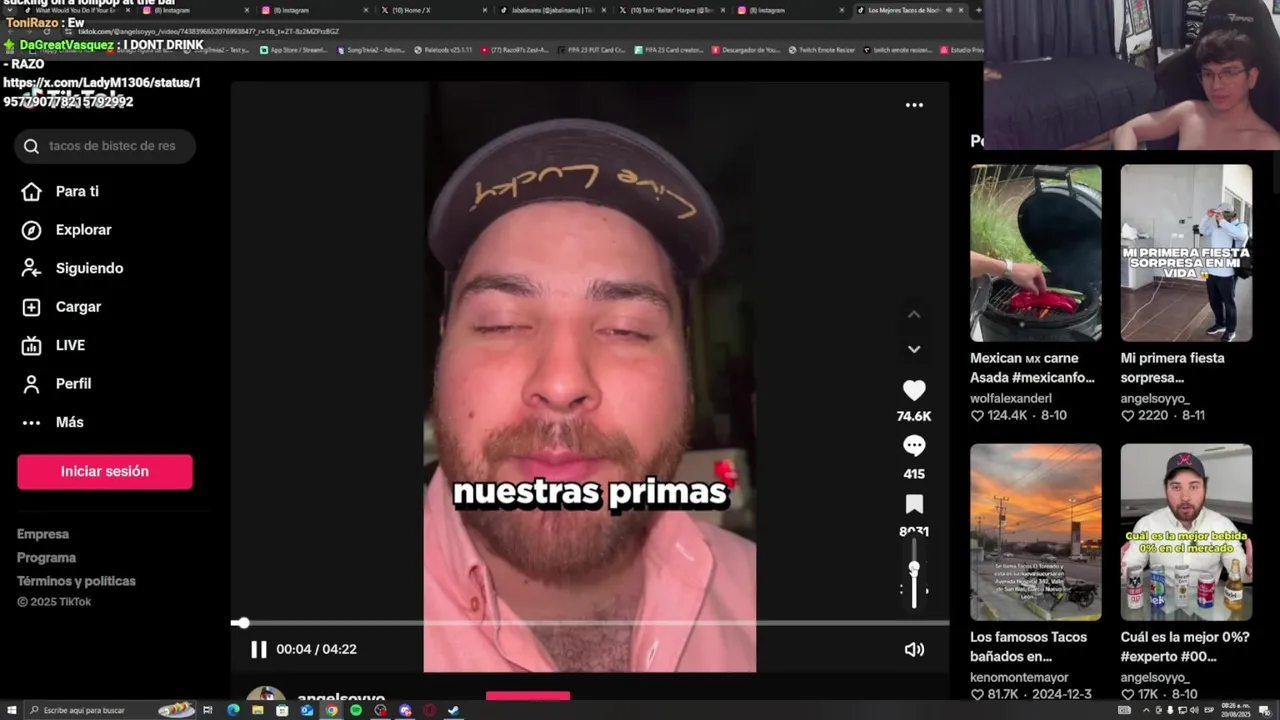The height and width of the screenshot is (720, 1280).
Task: Open the three-dot video options menu
Action: click(914, 105)
